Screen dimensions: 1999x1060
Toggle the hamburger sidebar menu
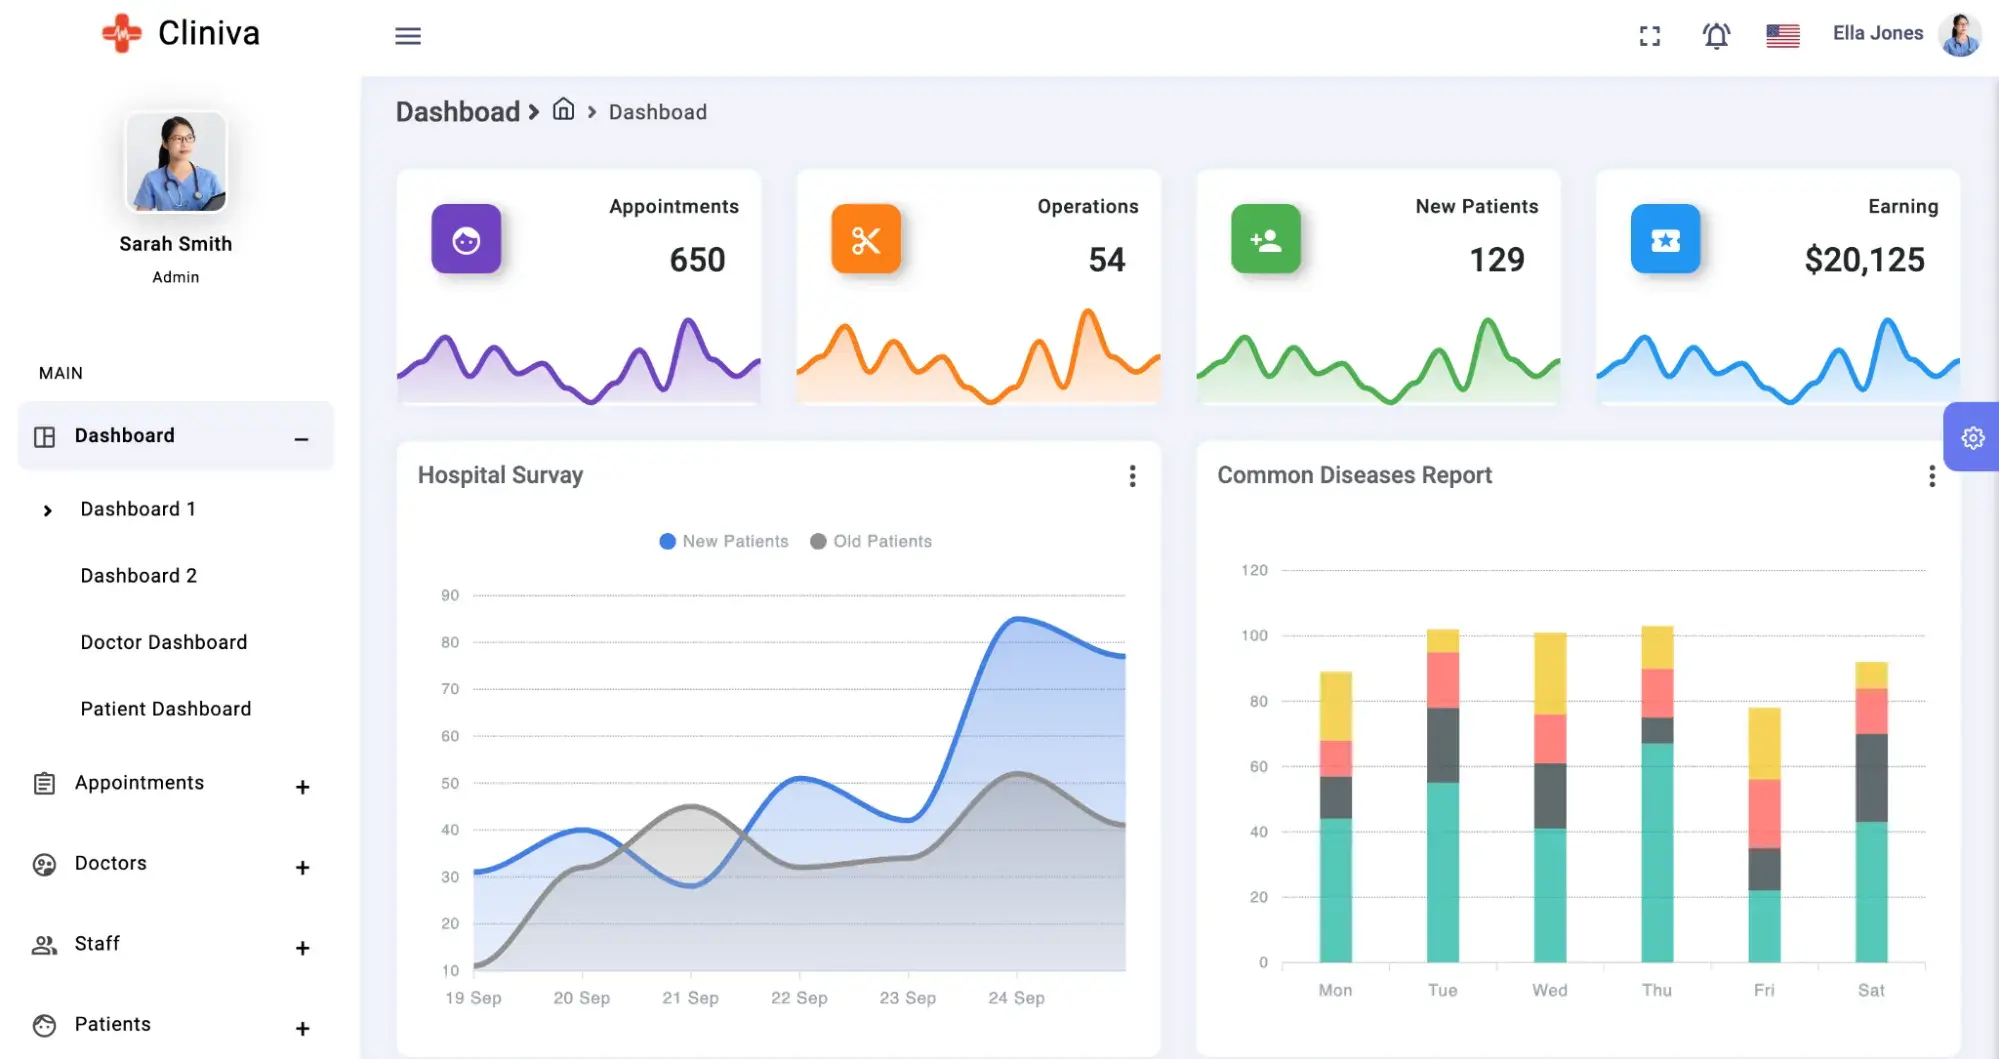point(407,36)
